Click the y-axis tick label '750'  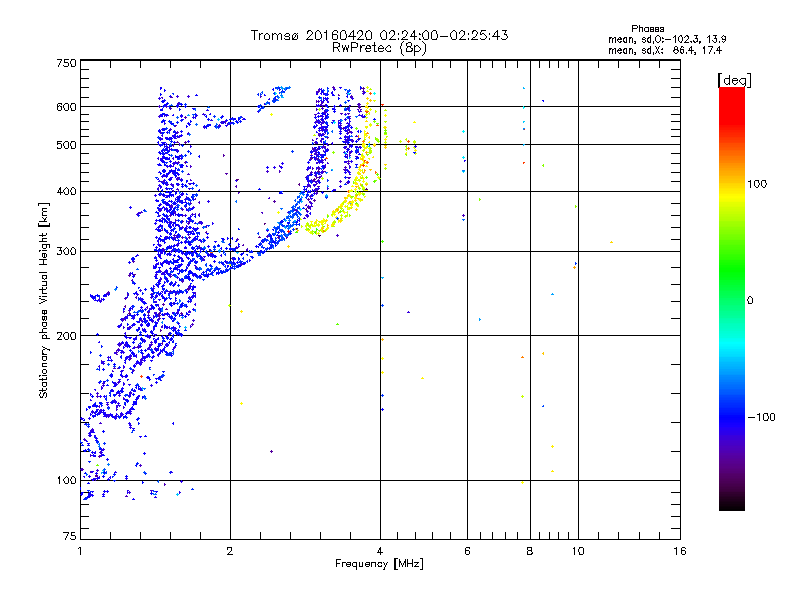(x=66, y=63)
